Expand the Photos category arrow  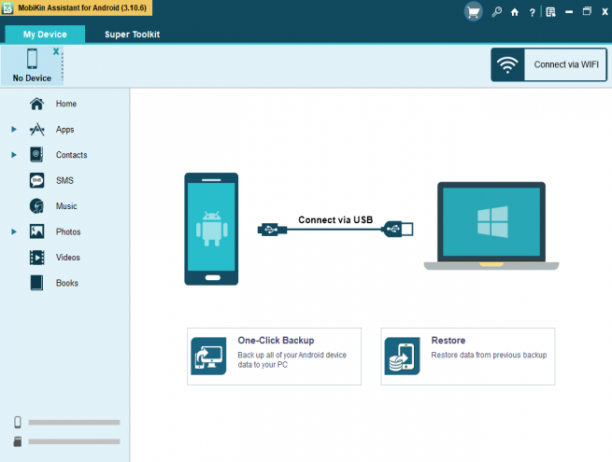coord(14,232)
